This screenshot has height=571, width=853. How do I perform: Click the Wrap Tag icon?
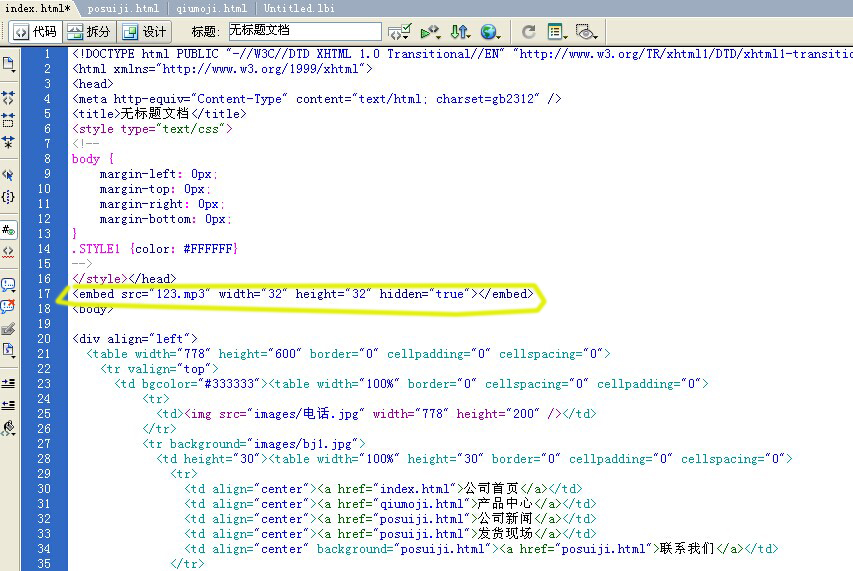8,329
